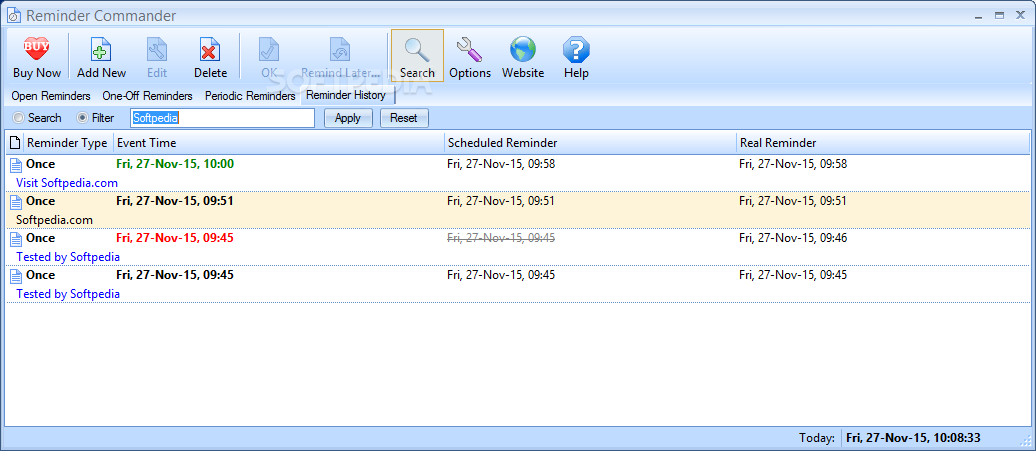Click the page icon column header
Image resolution: width=1036 pixels, height=451 pixels.
tap(15, 143)
